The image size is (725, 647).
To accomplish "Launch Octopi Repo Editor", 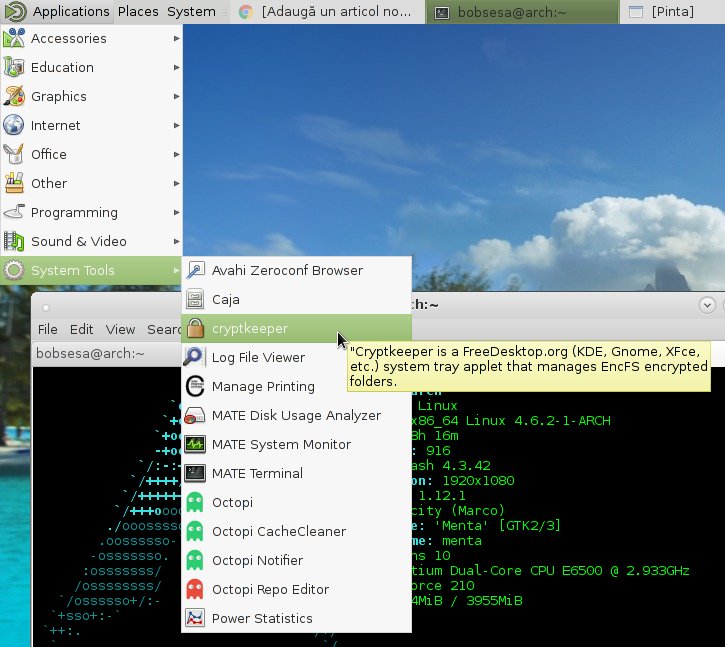I will point(296,589).
